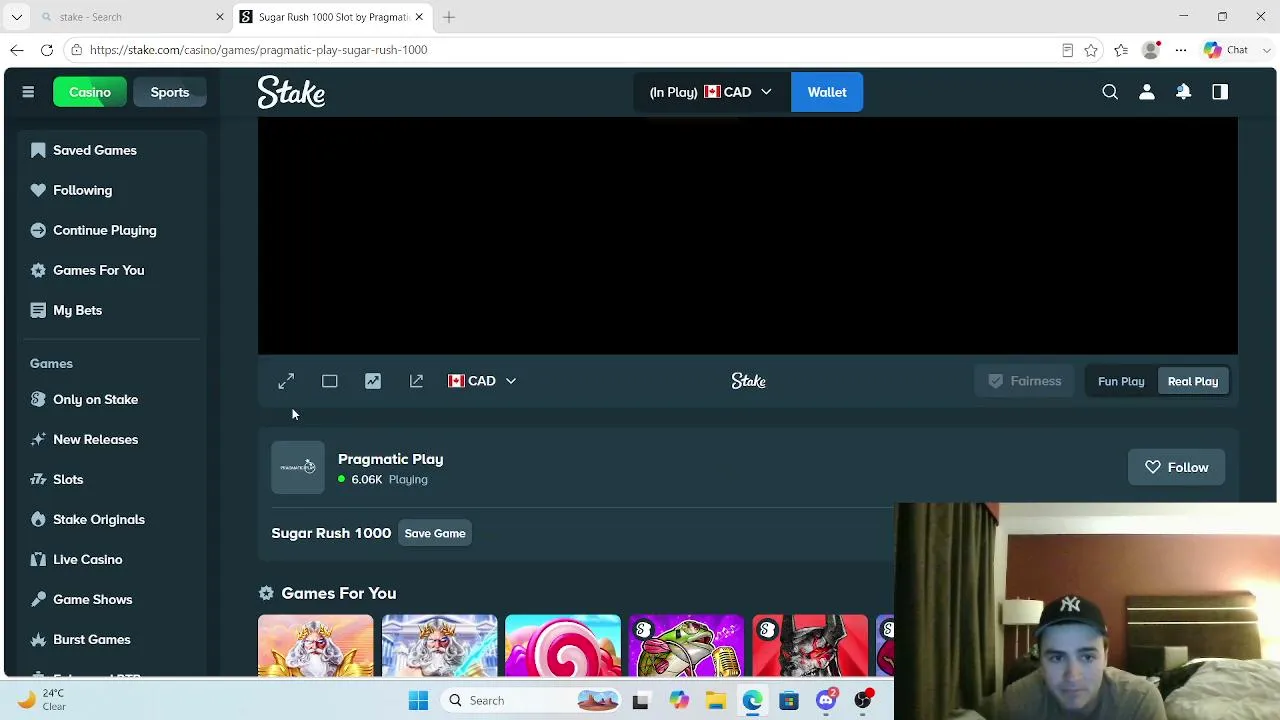Open the singing frog game thumbnail
The image size is (1280, 720).
pos(686,645)
